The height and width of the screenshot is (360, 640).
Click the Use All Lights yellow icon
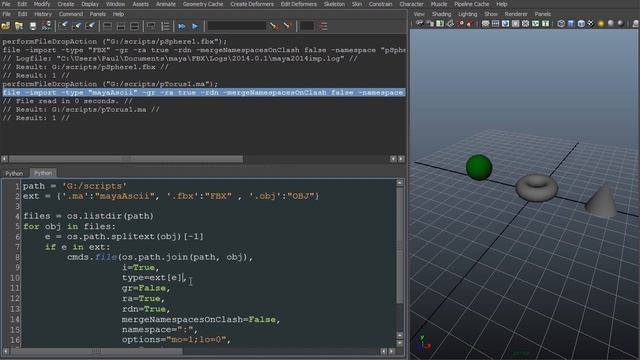[601, 24]
